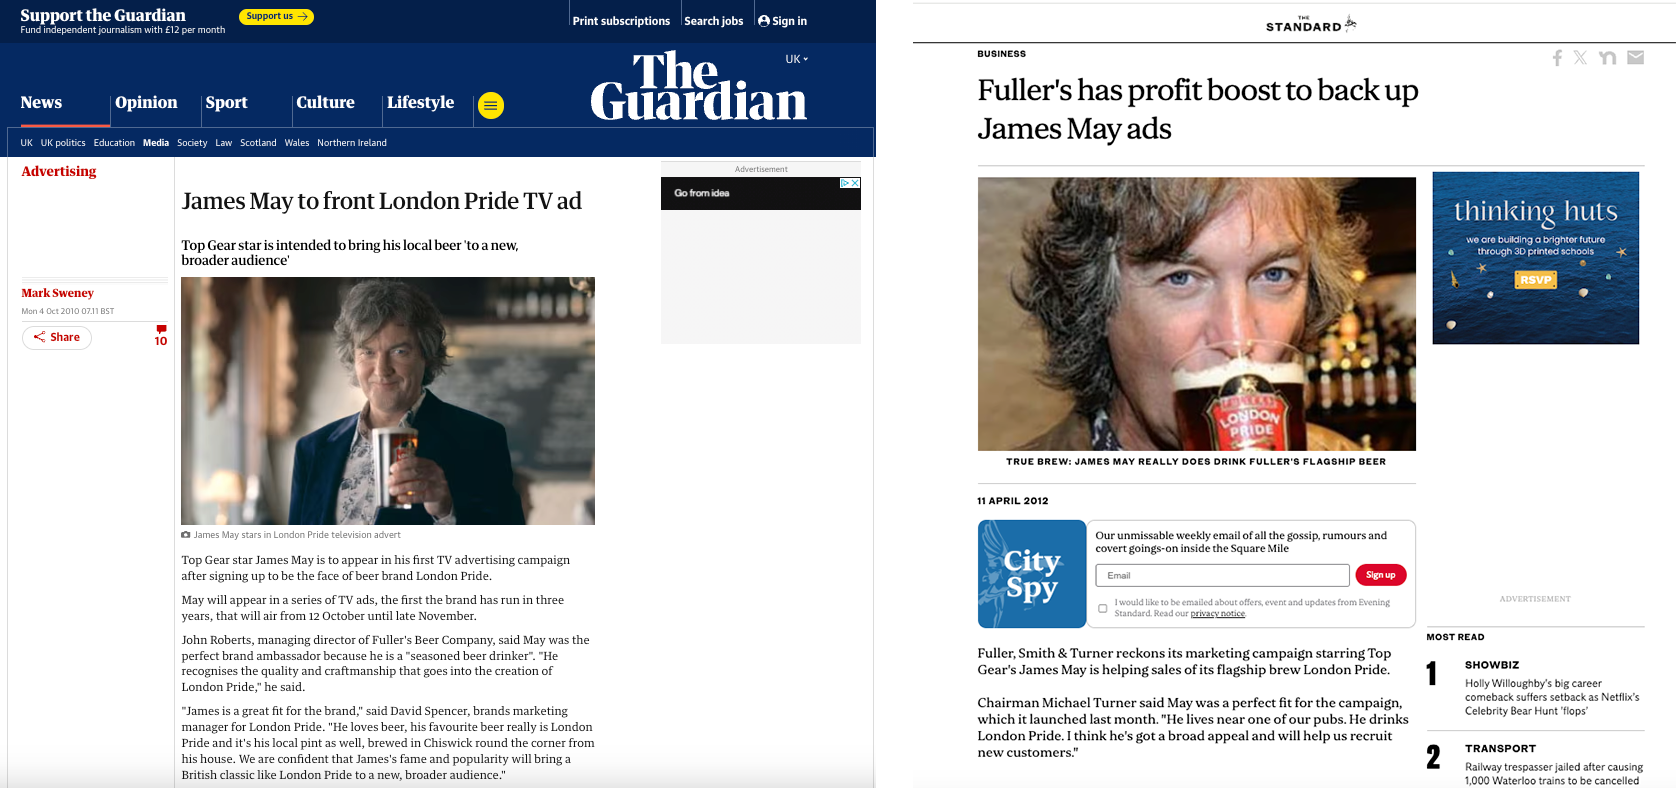
Task: Select Media in the sub-navigation
Action: 156,143
